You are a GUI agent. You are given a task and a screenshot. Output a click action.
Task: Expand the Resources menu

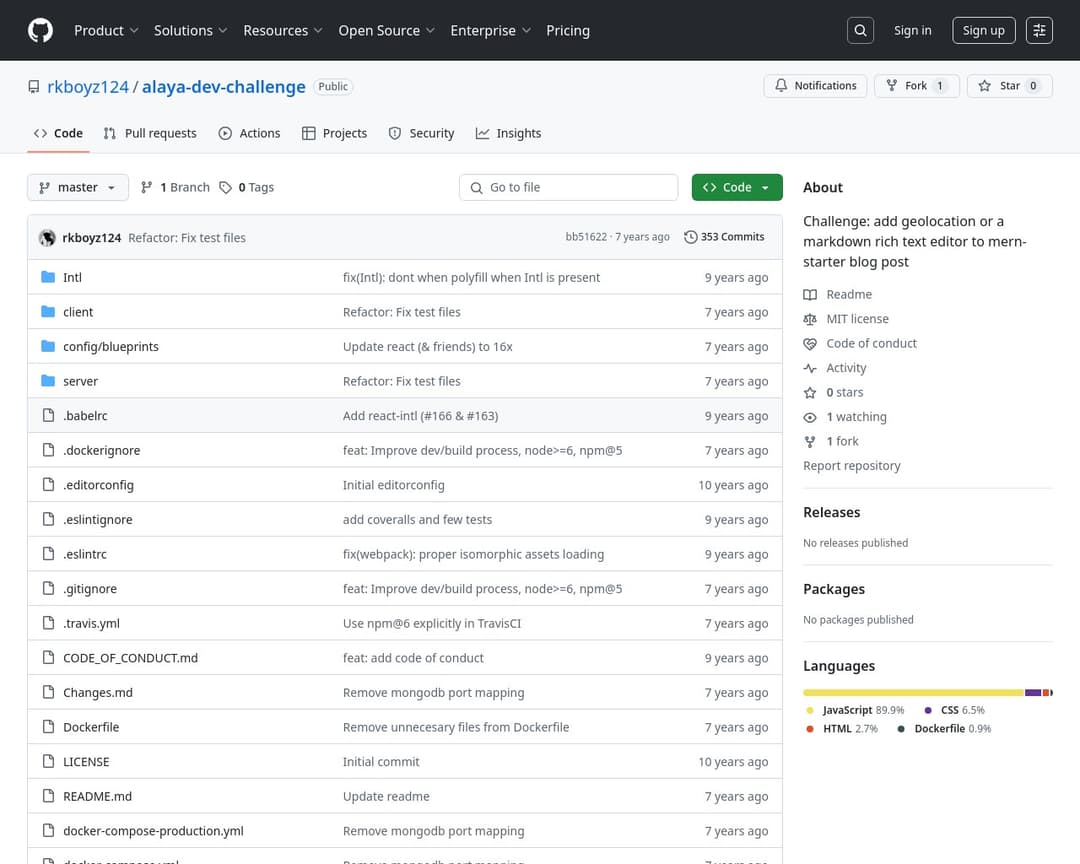pyautogui.click(x=282, y=30)
